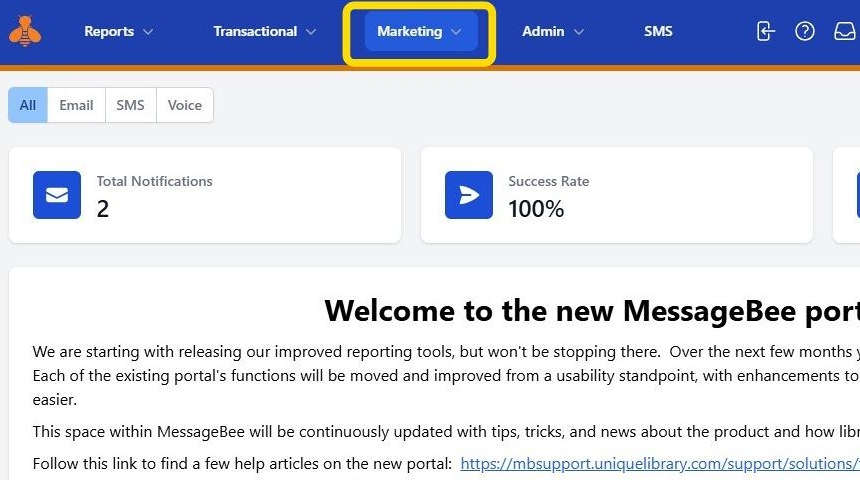Viewport: 860px width, 480px height.
Task: Click the envelope icon on Total Notifications
Action: coord(57,195)
